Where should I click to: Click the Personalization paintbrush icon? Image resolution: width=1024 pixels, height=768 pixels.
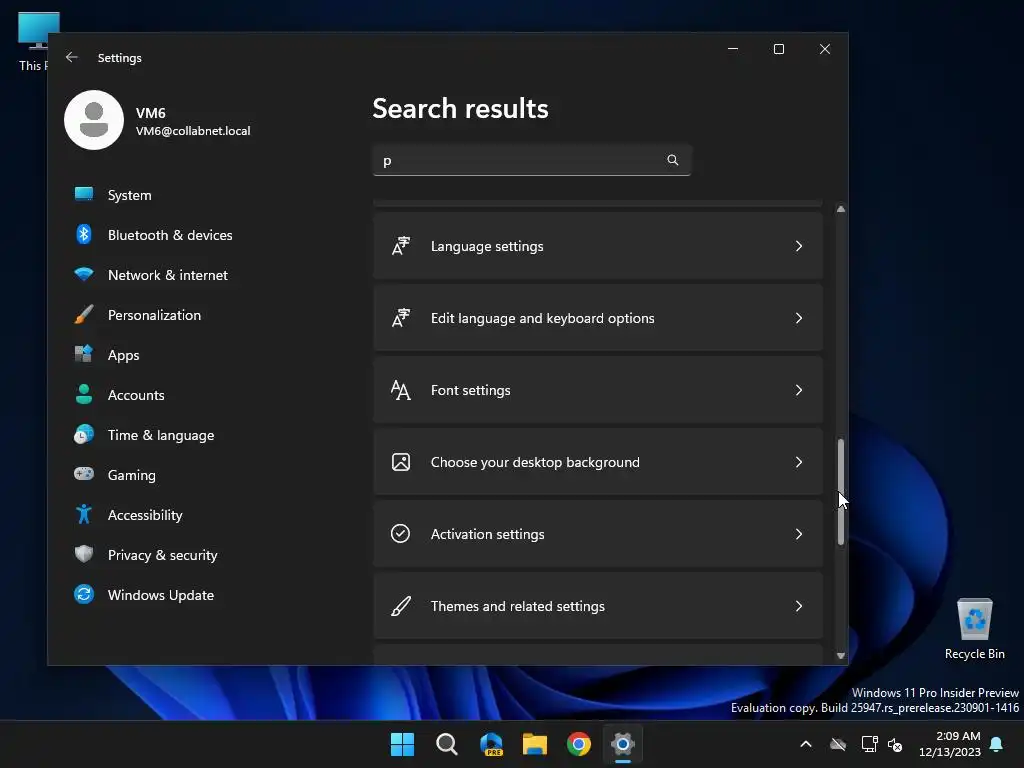pos(84,314)
